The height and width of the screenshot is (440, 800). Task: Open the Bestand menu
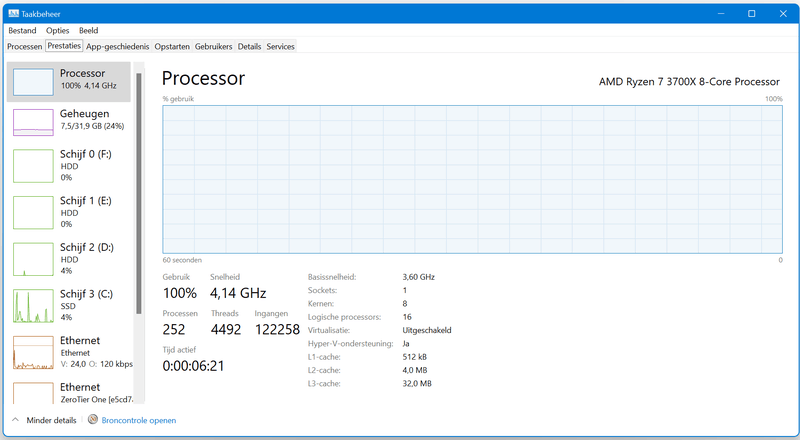22,31
